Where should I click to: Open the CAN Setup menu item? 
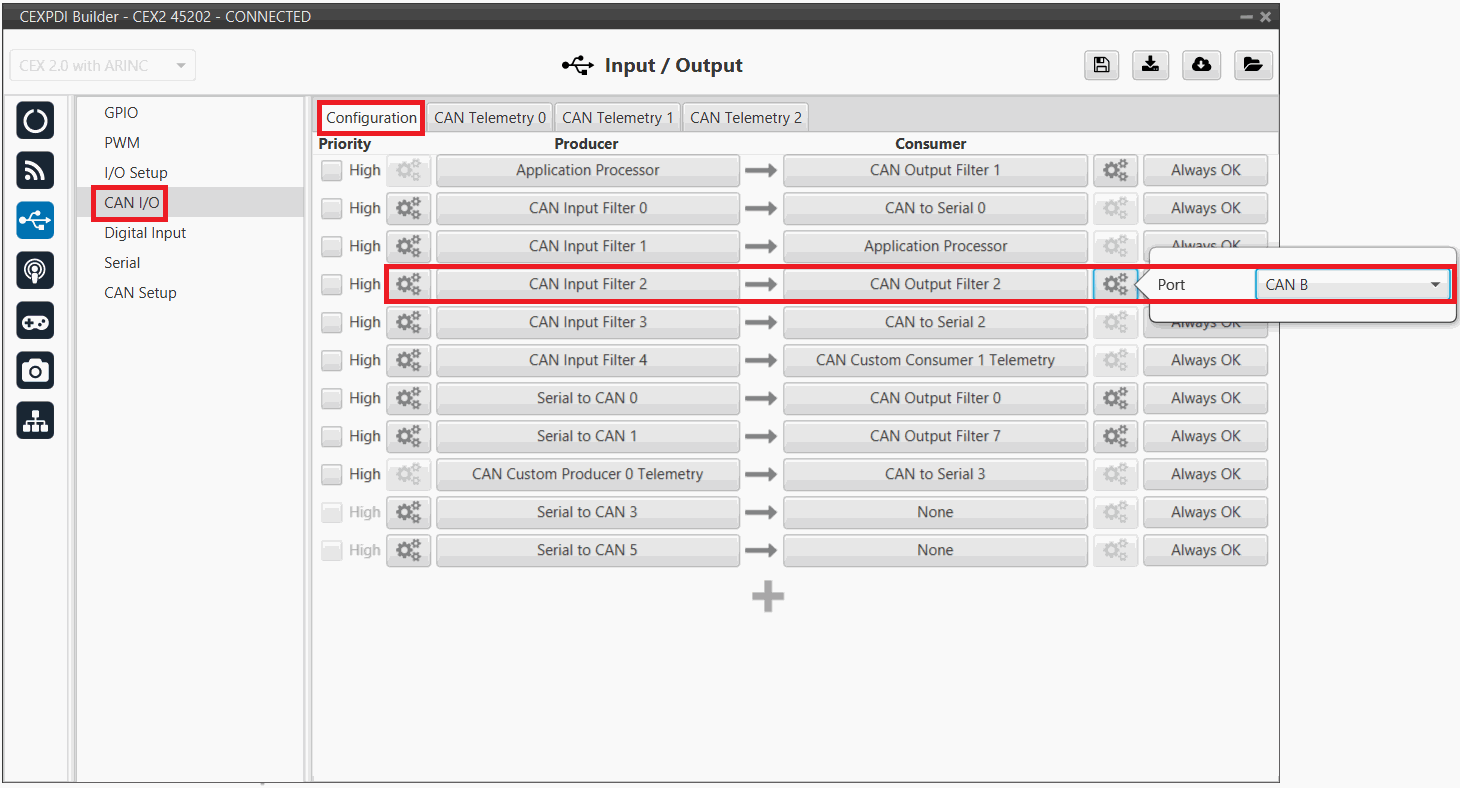pos(140,293)
